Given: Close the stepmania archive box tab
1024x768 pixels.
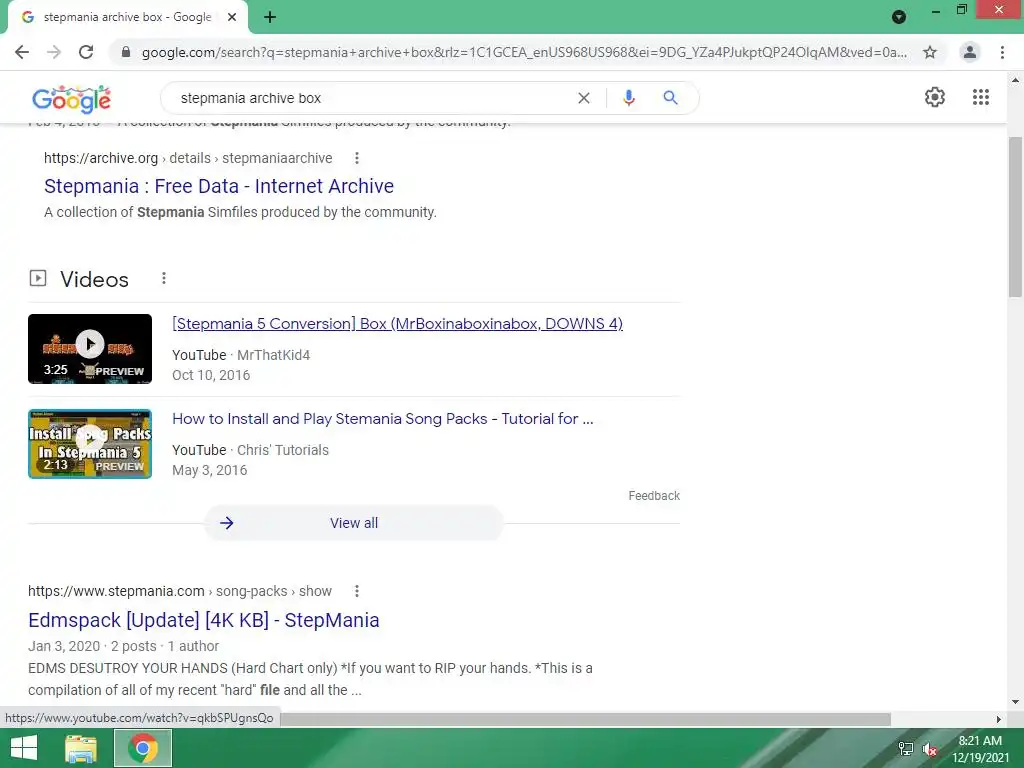Looking at the screenshot, I should click(x=232, y=18).
